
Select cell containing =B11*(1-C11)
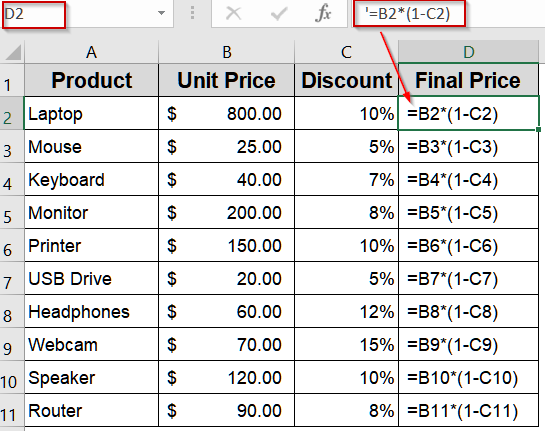(469, 410)
